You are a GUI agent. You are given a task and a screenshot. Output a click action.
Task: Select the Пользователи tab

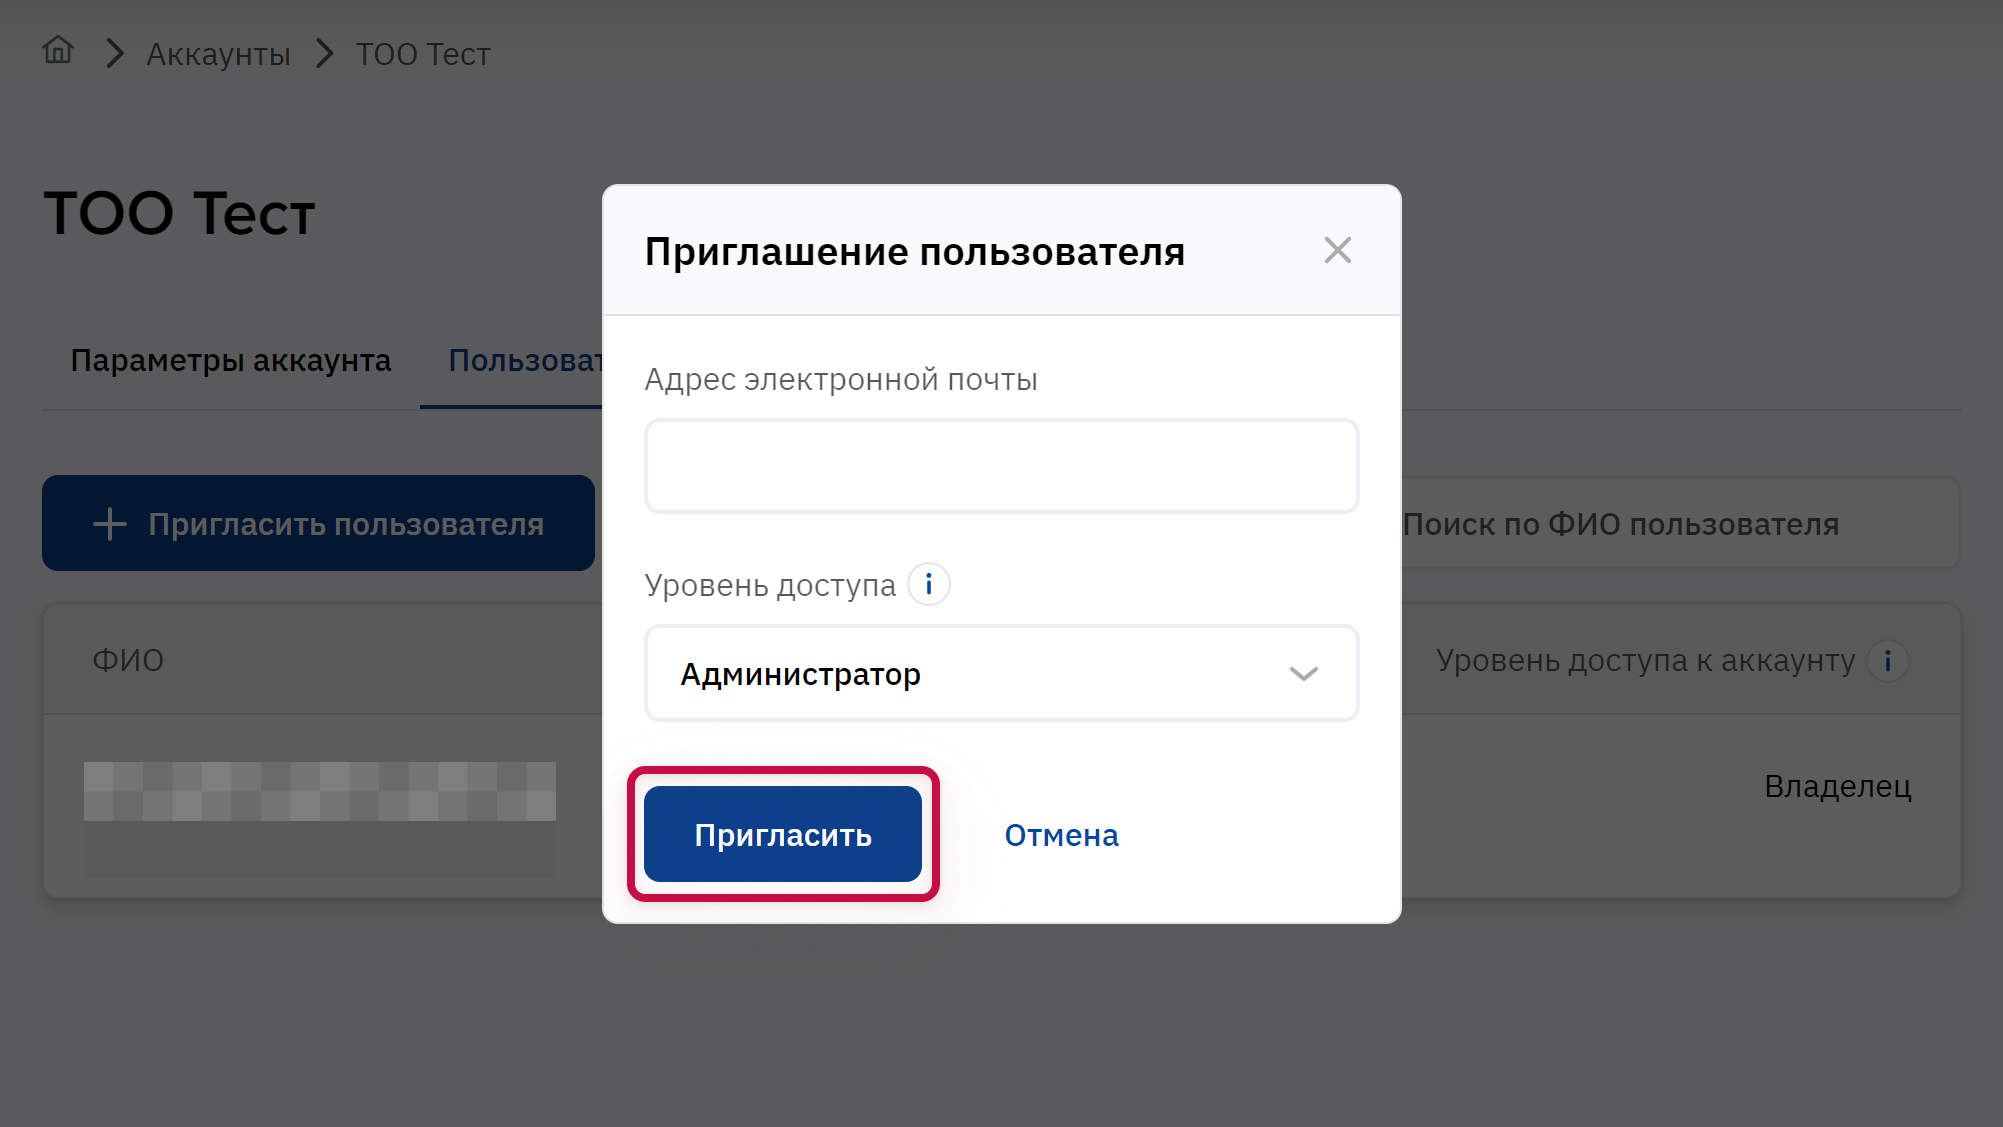(524, 360)
